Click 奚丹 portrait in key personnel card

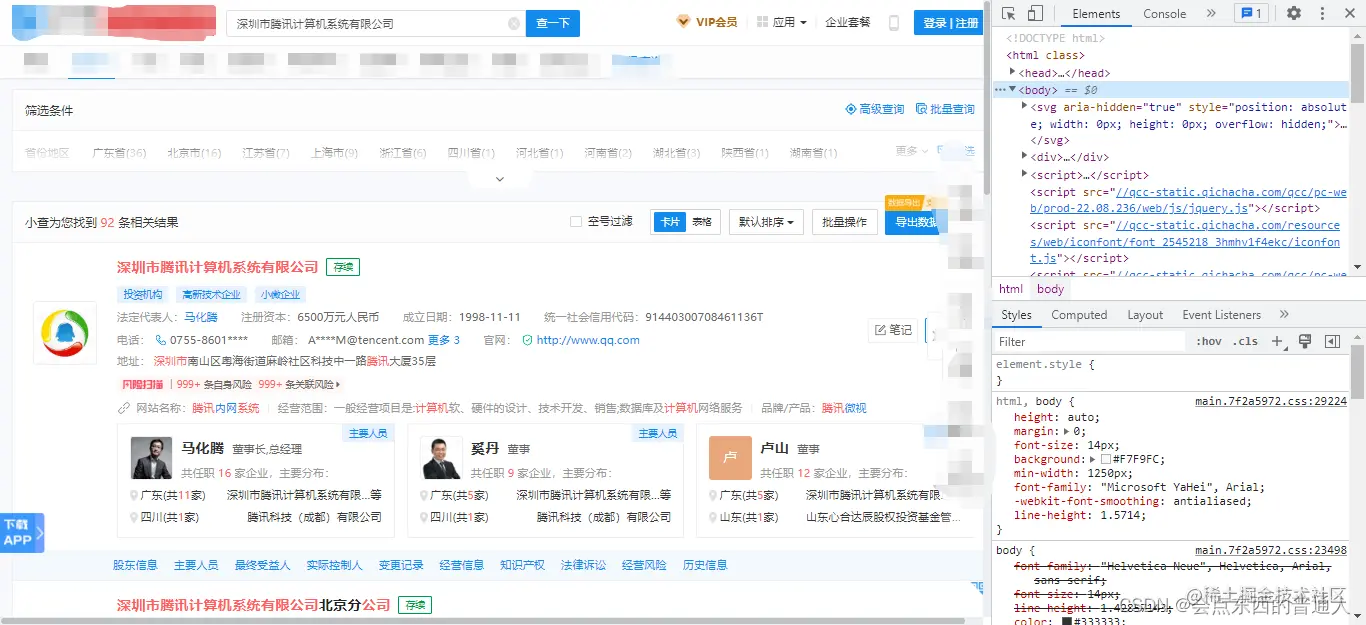(441, 458)
